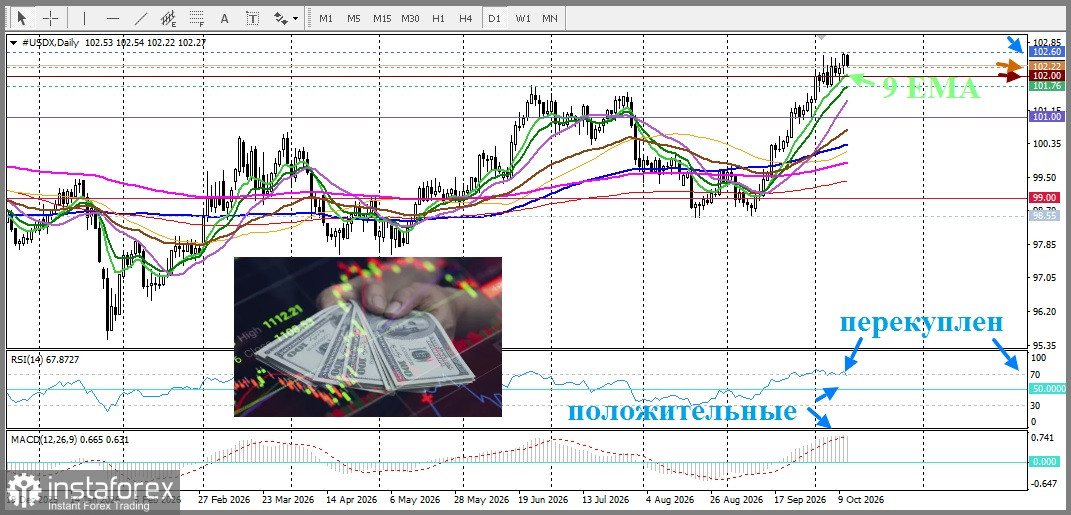Screen dimensions: 1071x515
Task: Select the Fibonacci Retracement tool
Action: coord(197,18)
